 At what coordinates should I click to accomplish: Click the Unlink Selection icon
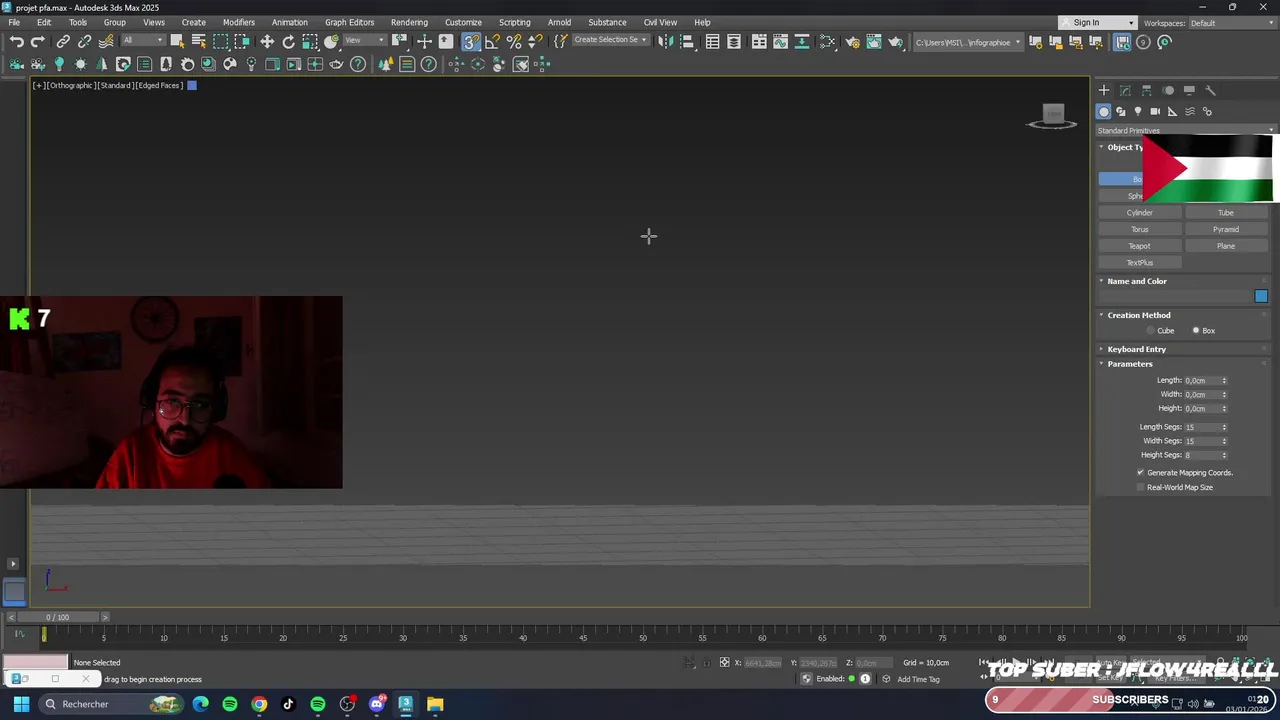[85, 42]
